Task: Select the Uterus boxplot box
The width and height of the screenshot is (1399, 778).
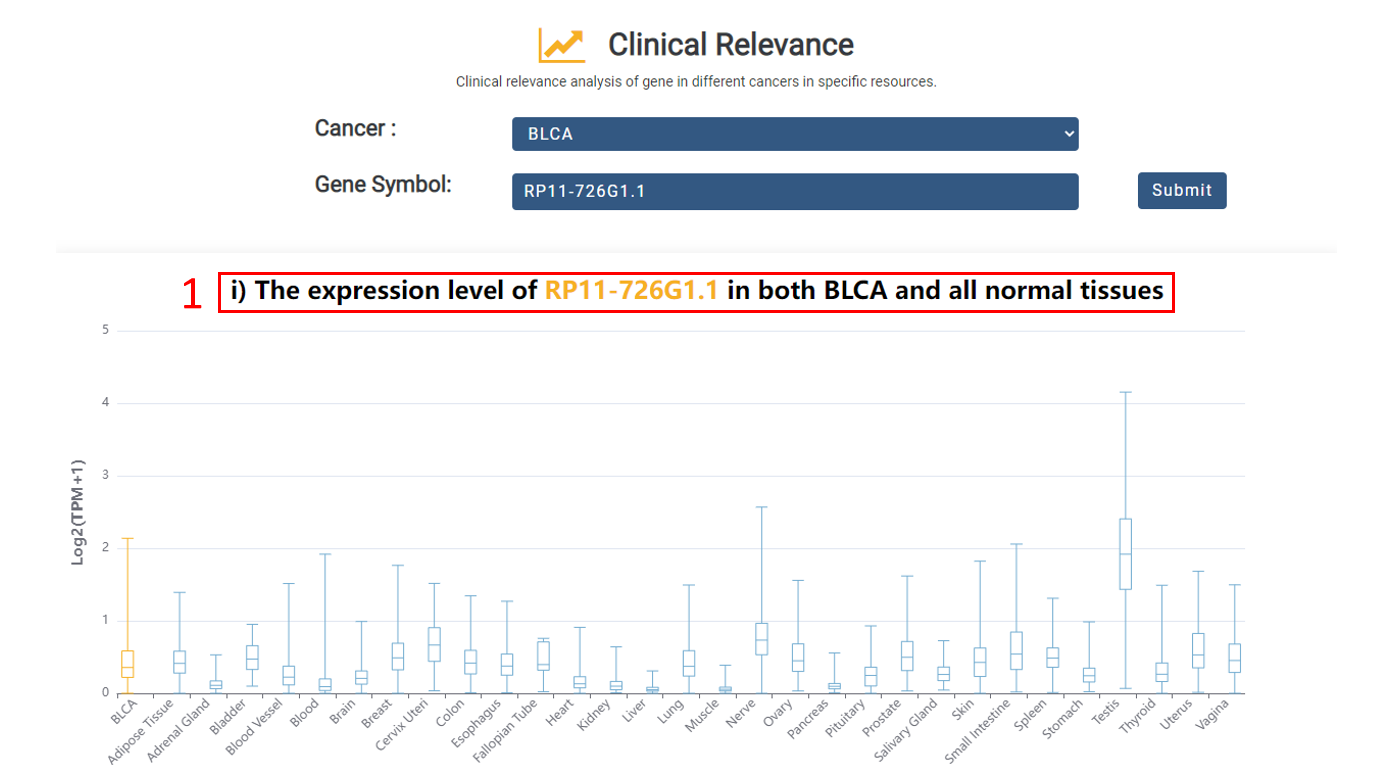Action: point(1198,651)
